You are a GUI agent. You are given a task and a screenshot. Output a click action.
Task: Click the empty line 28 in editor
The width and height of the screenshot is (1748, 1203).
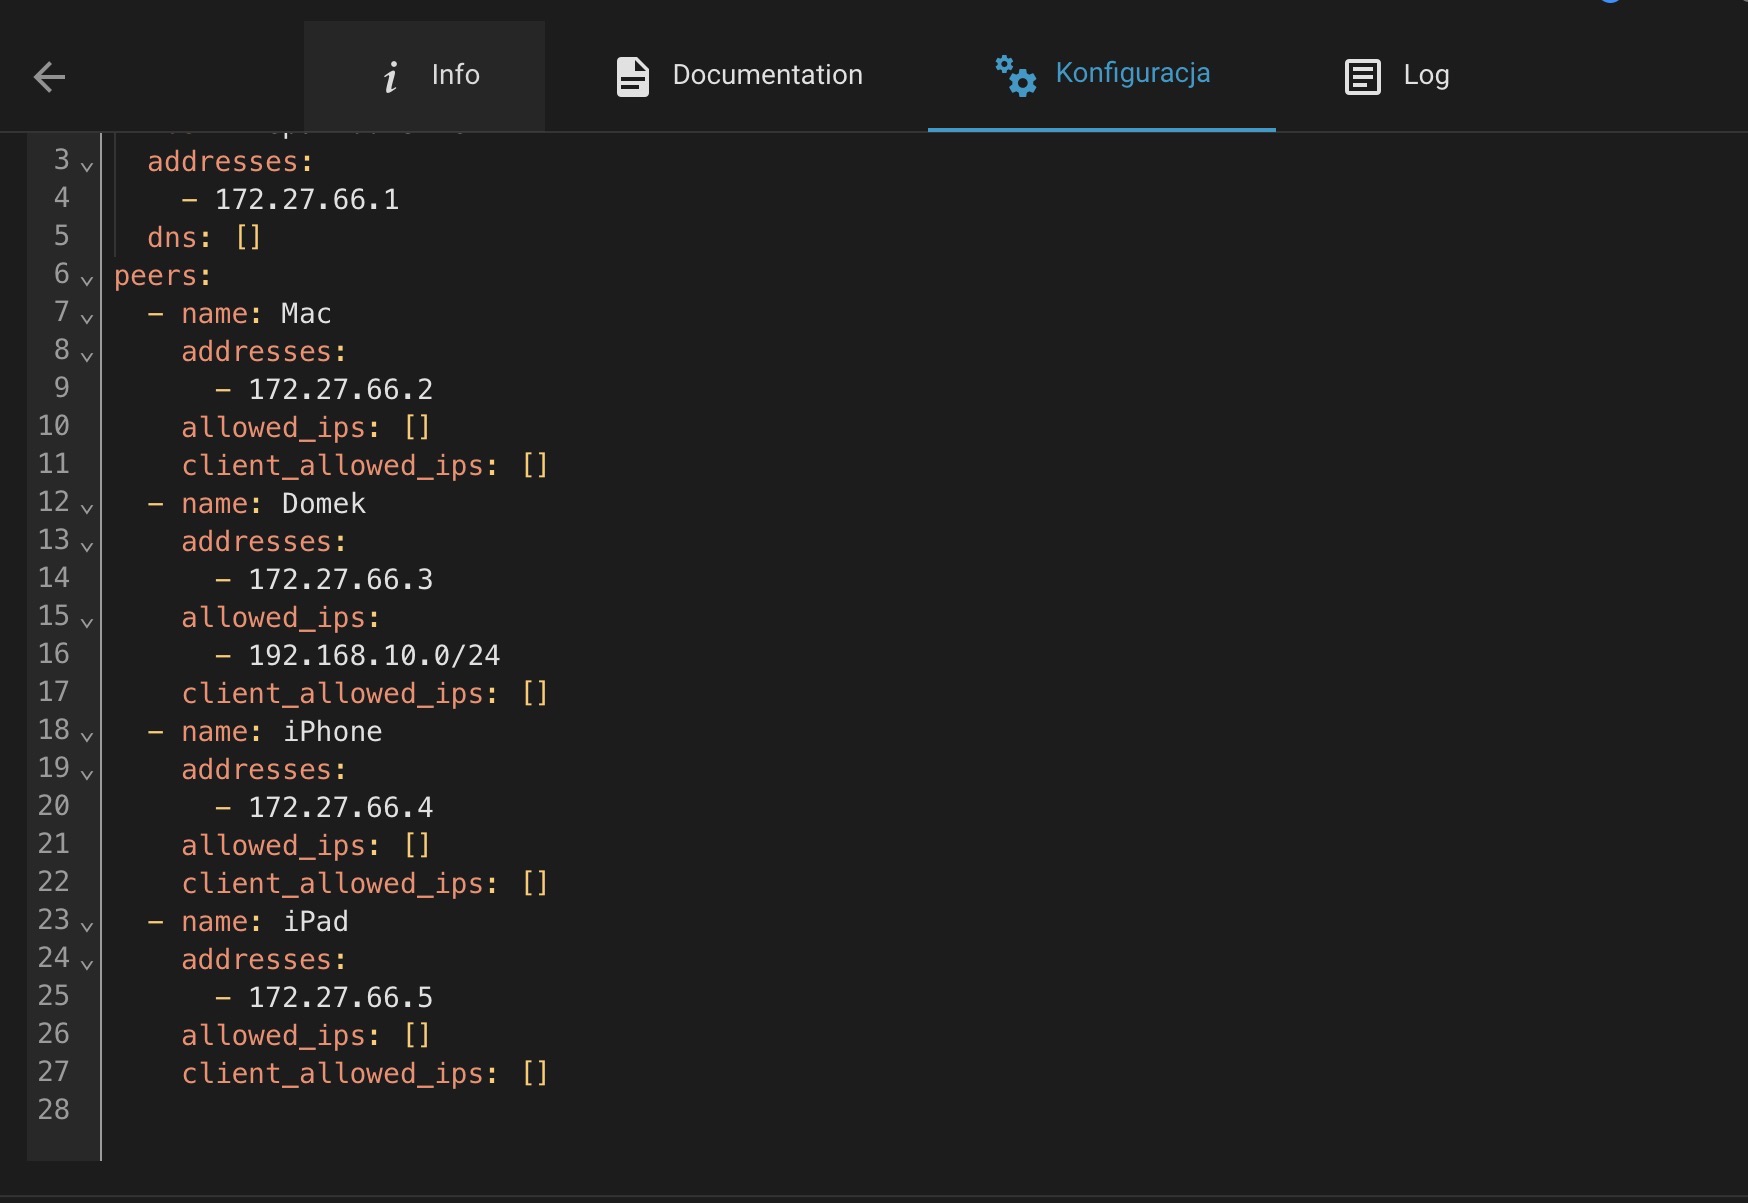coord(400,1110)
